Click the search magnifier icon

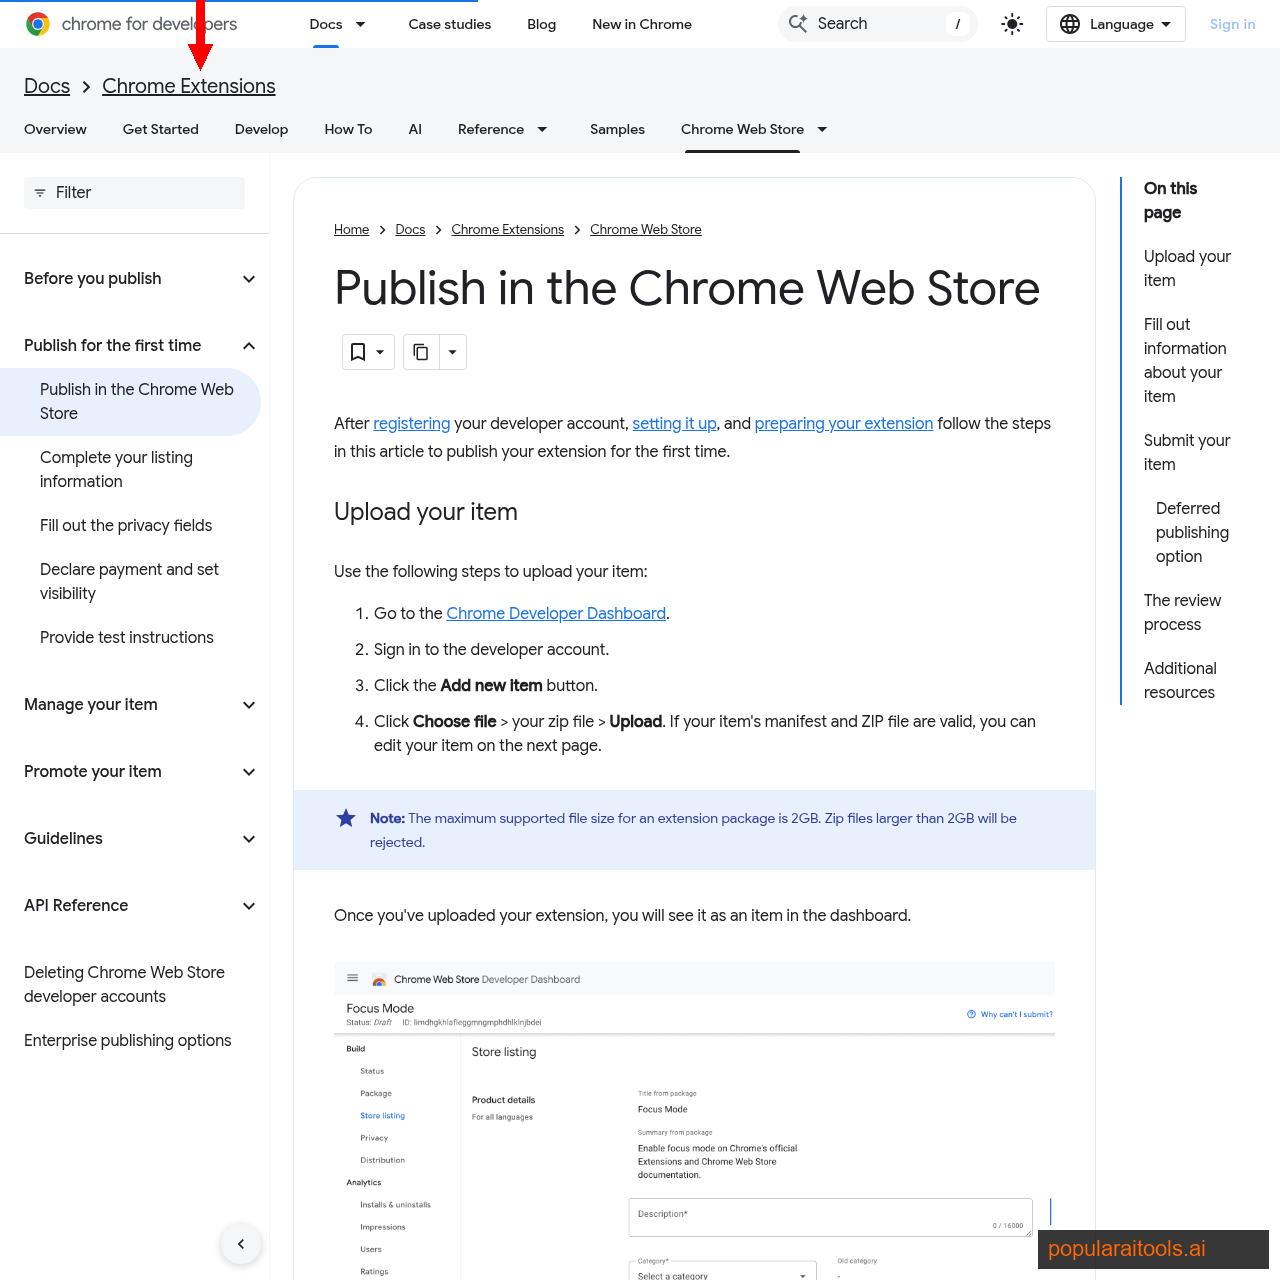[x=798, y=23]
